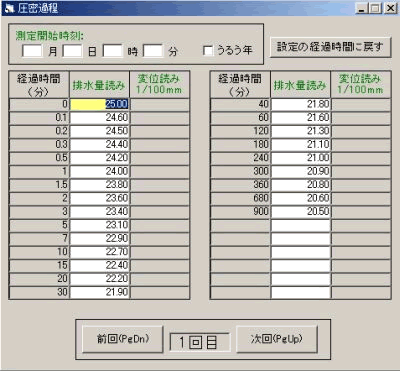The height and width of the screenshot is (371, 400).
Task: Select the 23.60 drainage reading cell
Action: point(99,198)
